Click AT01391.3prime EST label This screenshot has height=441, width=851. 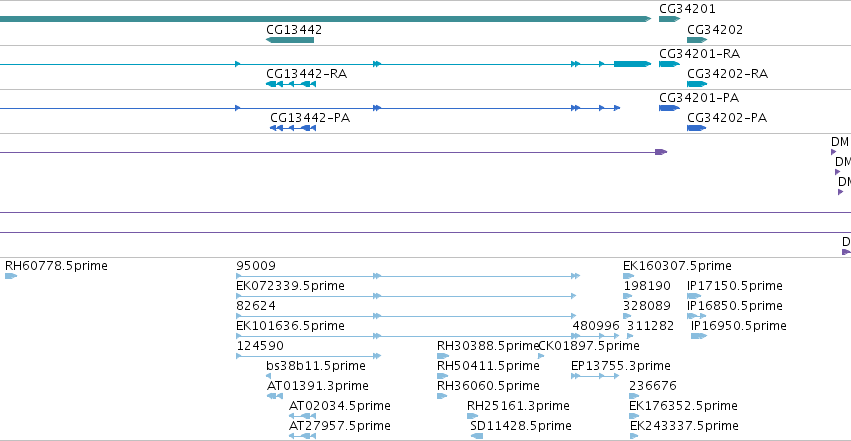click(x=317, y=386)
